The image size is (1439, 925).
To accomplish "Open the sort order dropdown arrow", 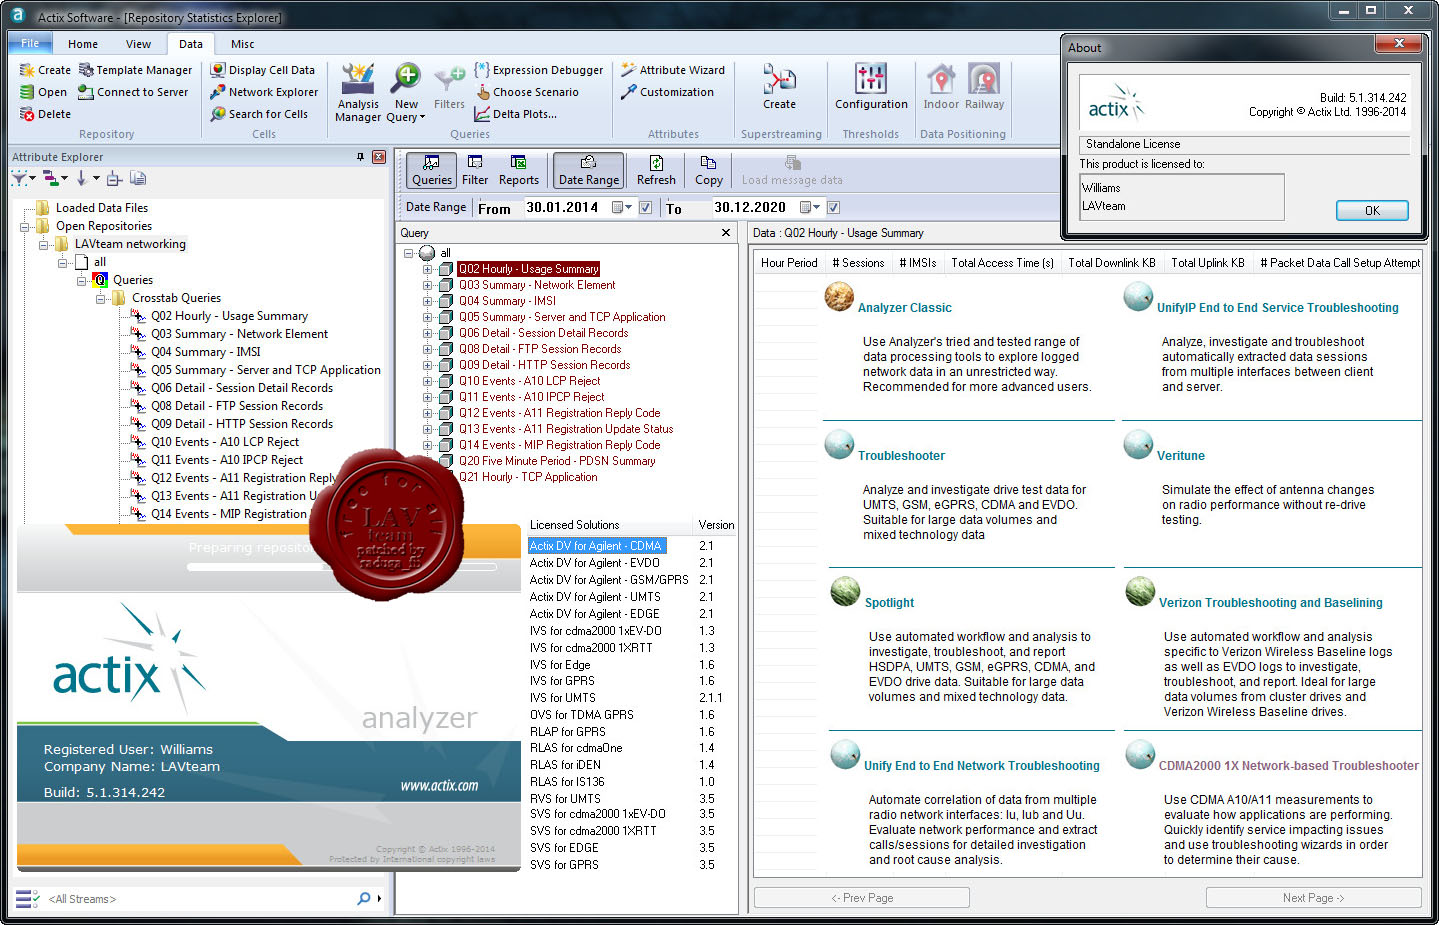I will [x=96, y=178].
